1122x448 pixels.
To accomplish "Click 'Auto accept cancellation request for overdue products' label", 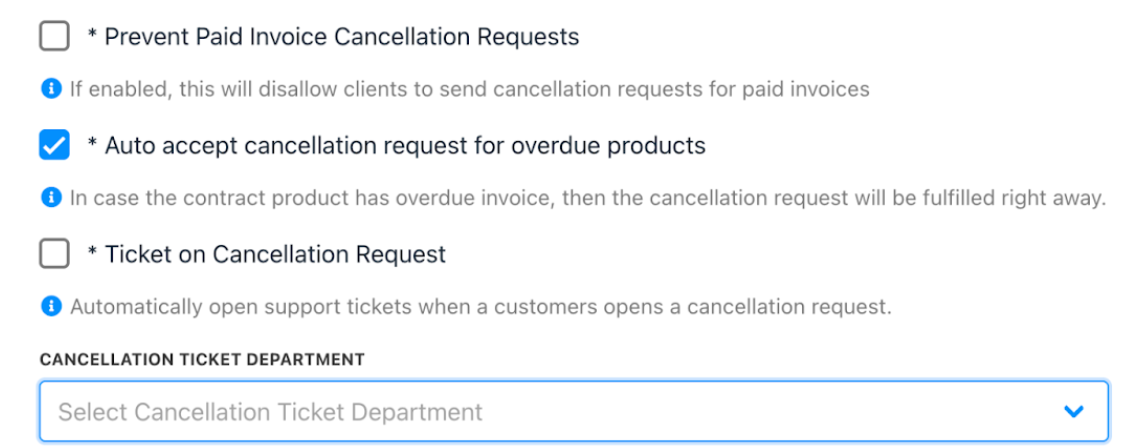I will pos(405,145).
